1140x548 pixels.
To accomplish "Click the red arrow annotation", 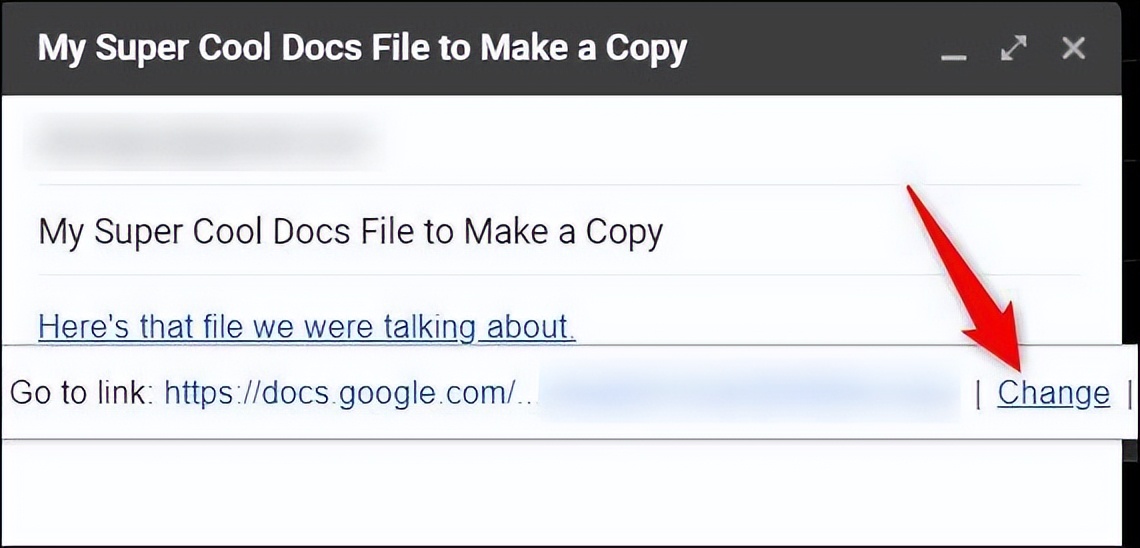I will point(967,280).
